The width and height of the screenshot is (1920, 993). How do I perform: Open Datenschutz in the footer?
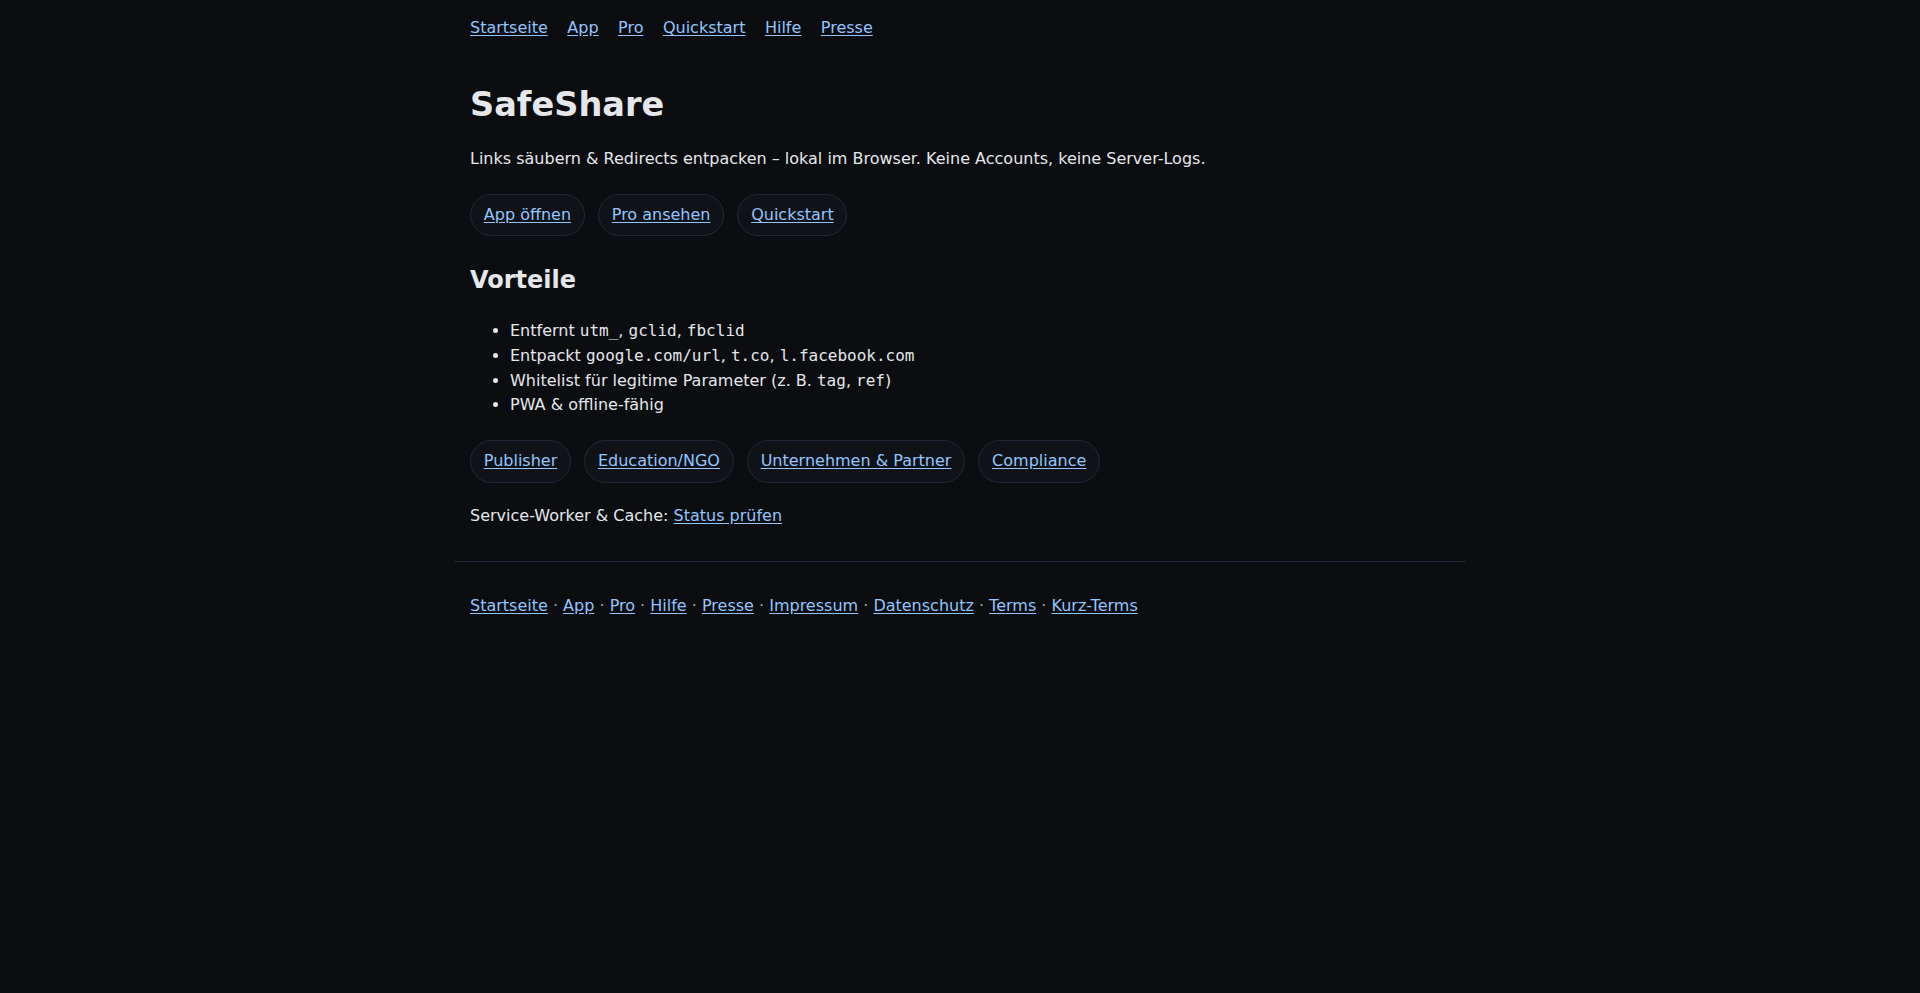(923, 605)
